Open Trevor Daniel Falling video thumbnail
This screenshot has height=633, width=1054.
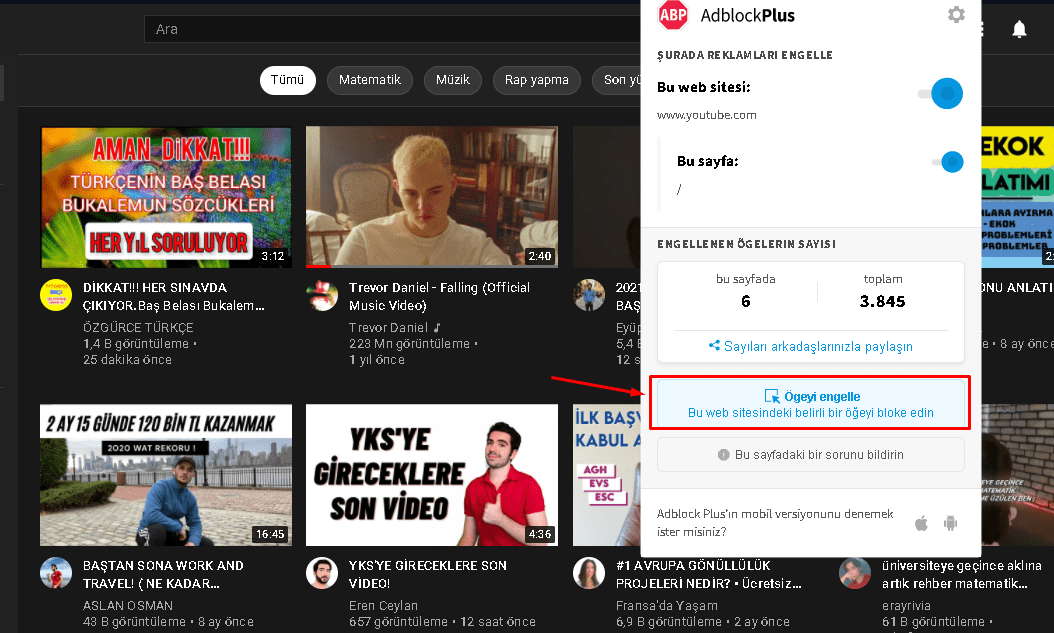(432, 197)
